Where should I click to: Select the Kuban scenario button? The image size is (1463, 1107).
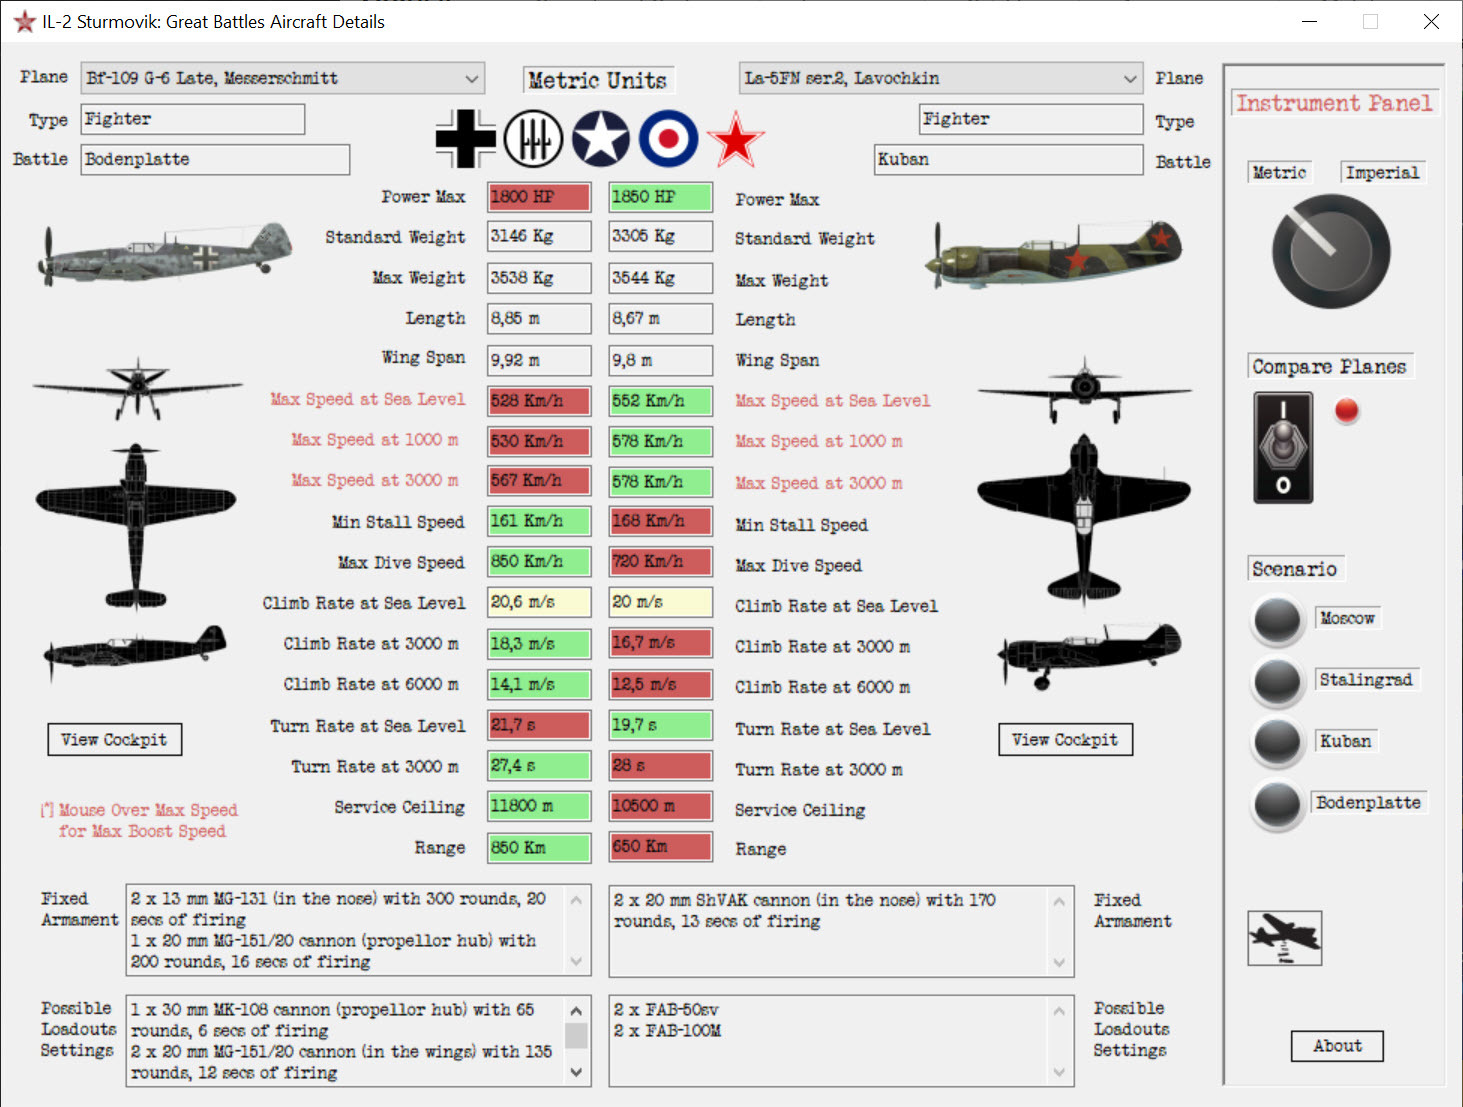tap(1277, 742)
